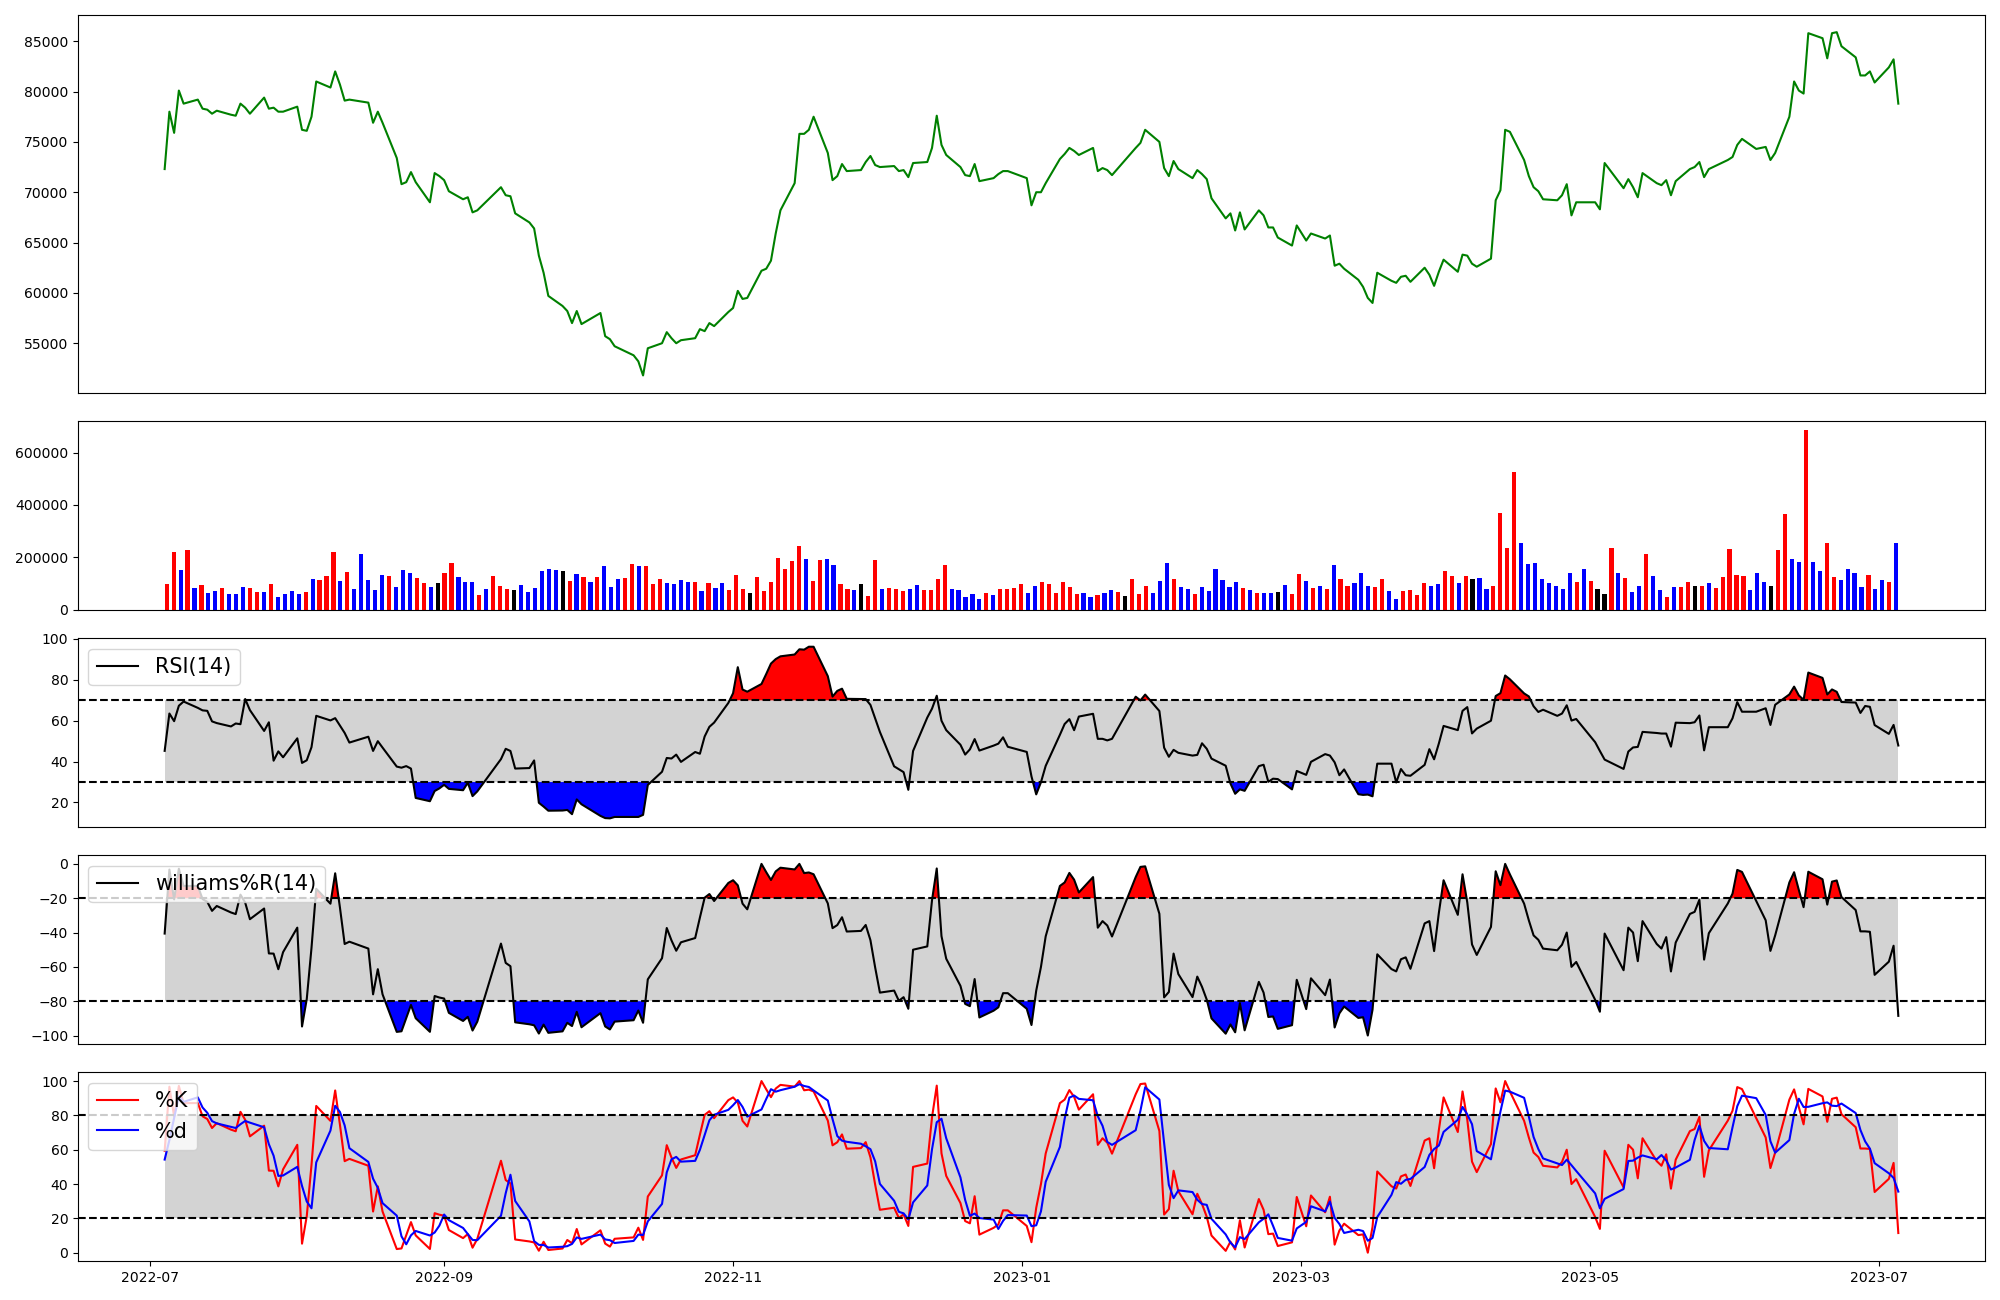
Task: Click the 600000 volume axis label
Action: pyautogui.click(x=42, y=453)
